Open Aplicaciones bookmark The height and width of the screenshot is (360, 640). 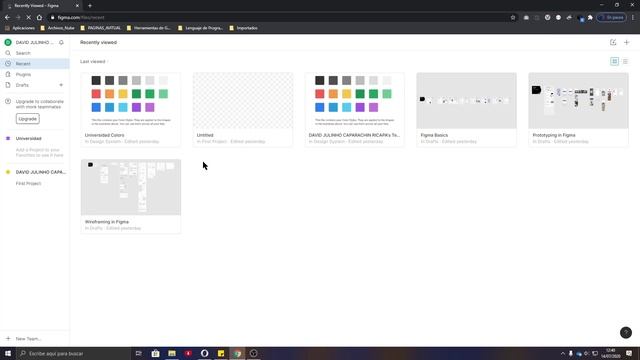pos(20,28)
